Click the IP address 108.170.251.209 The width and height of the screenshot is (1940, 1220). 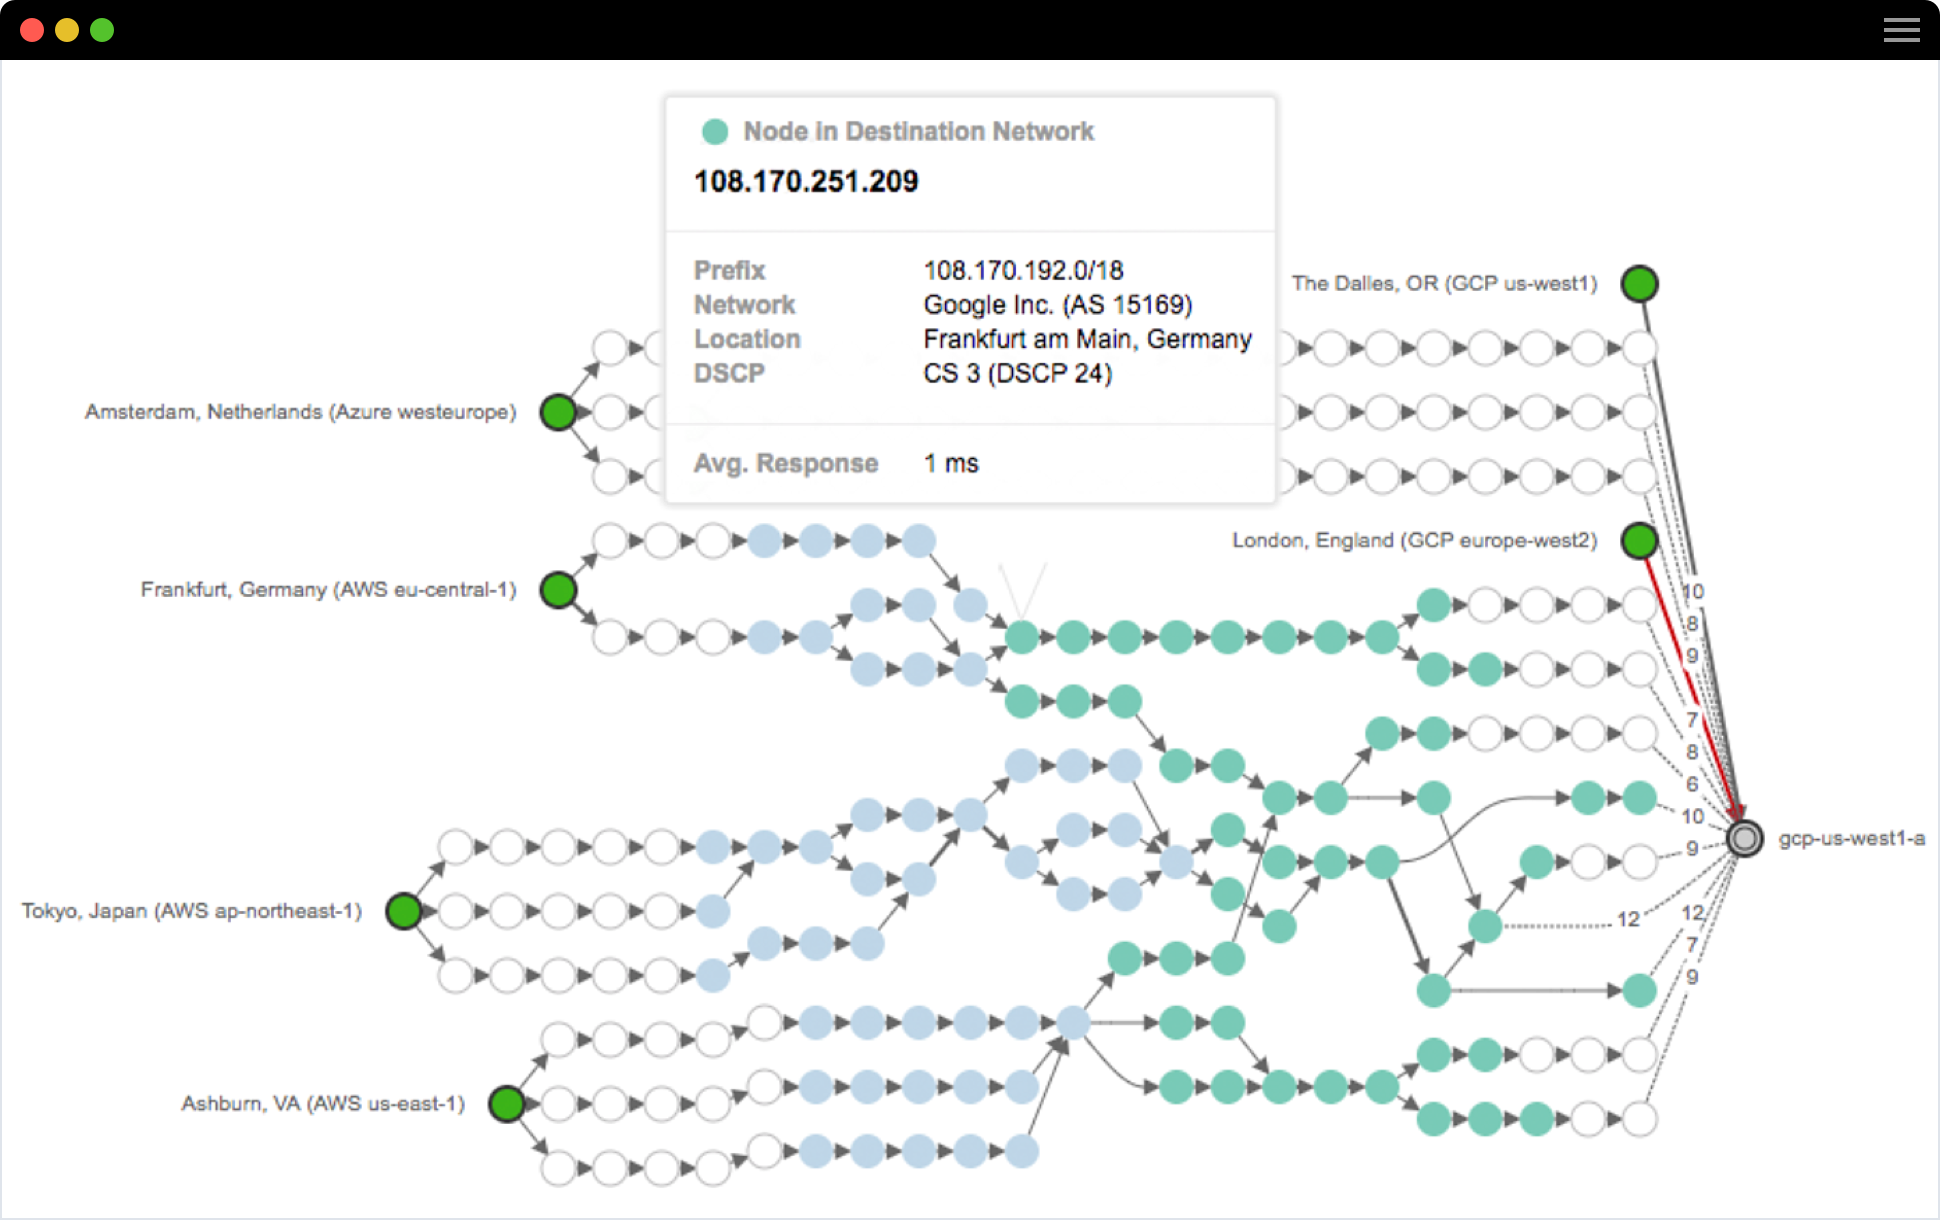pyautogui.click(x=806, y=181)
